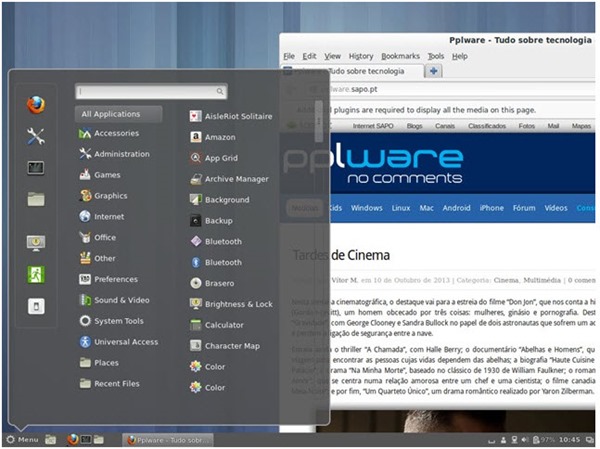Open the Windows link on Pplware navigation
Image resolution: width=600 pixels, height=449 pixels.
367,208
